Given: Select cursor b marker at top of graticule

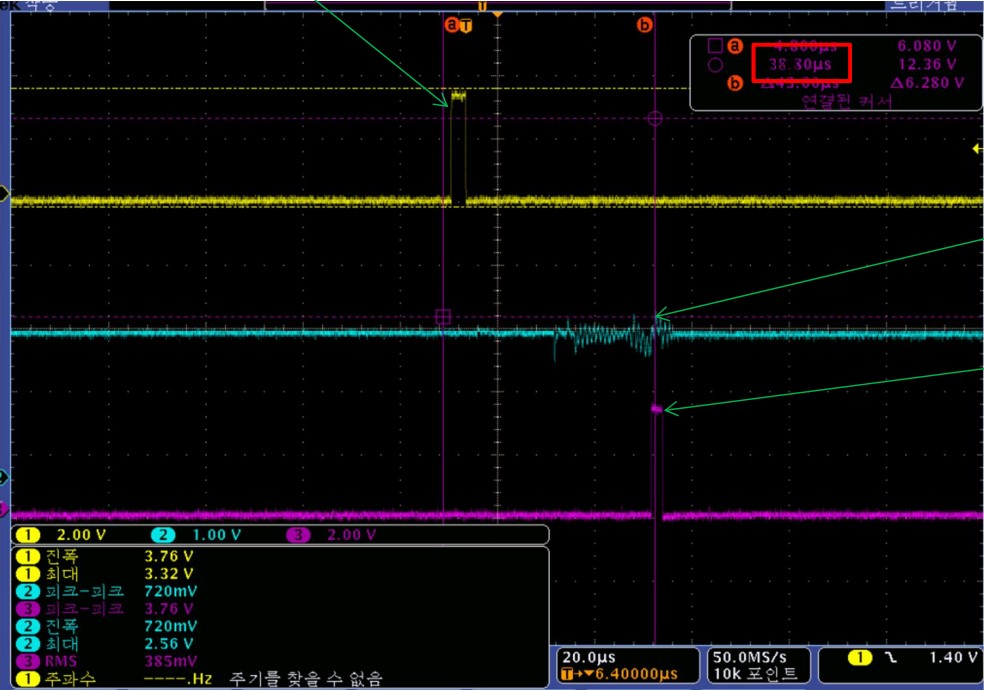Looking at the screenshot, I should coord(644,25).
